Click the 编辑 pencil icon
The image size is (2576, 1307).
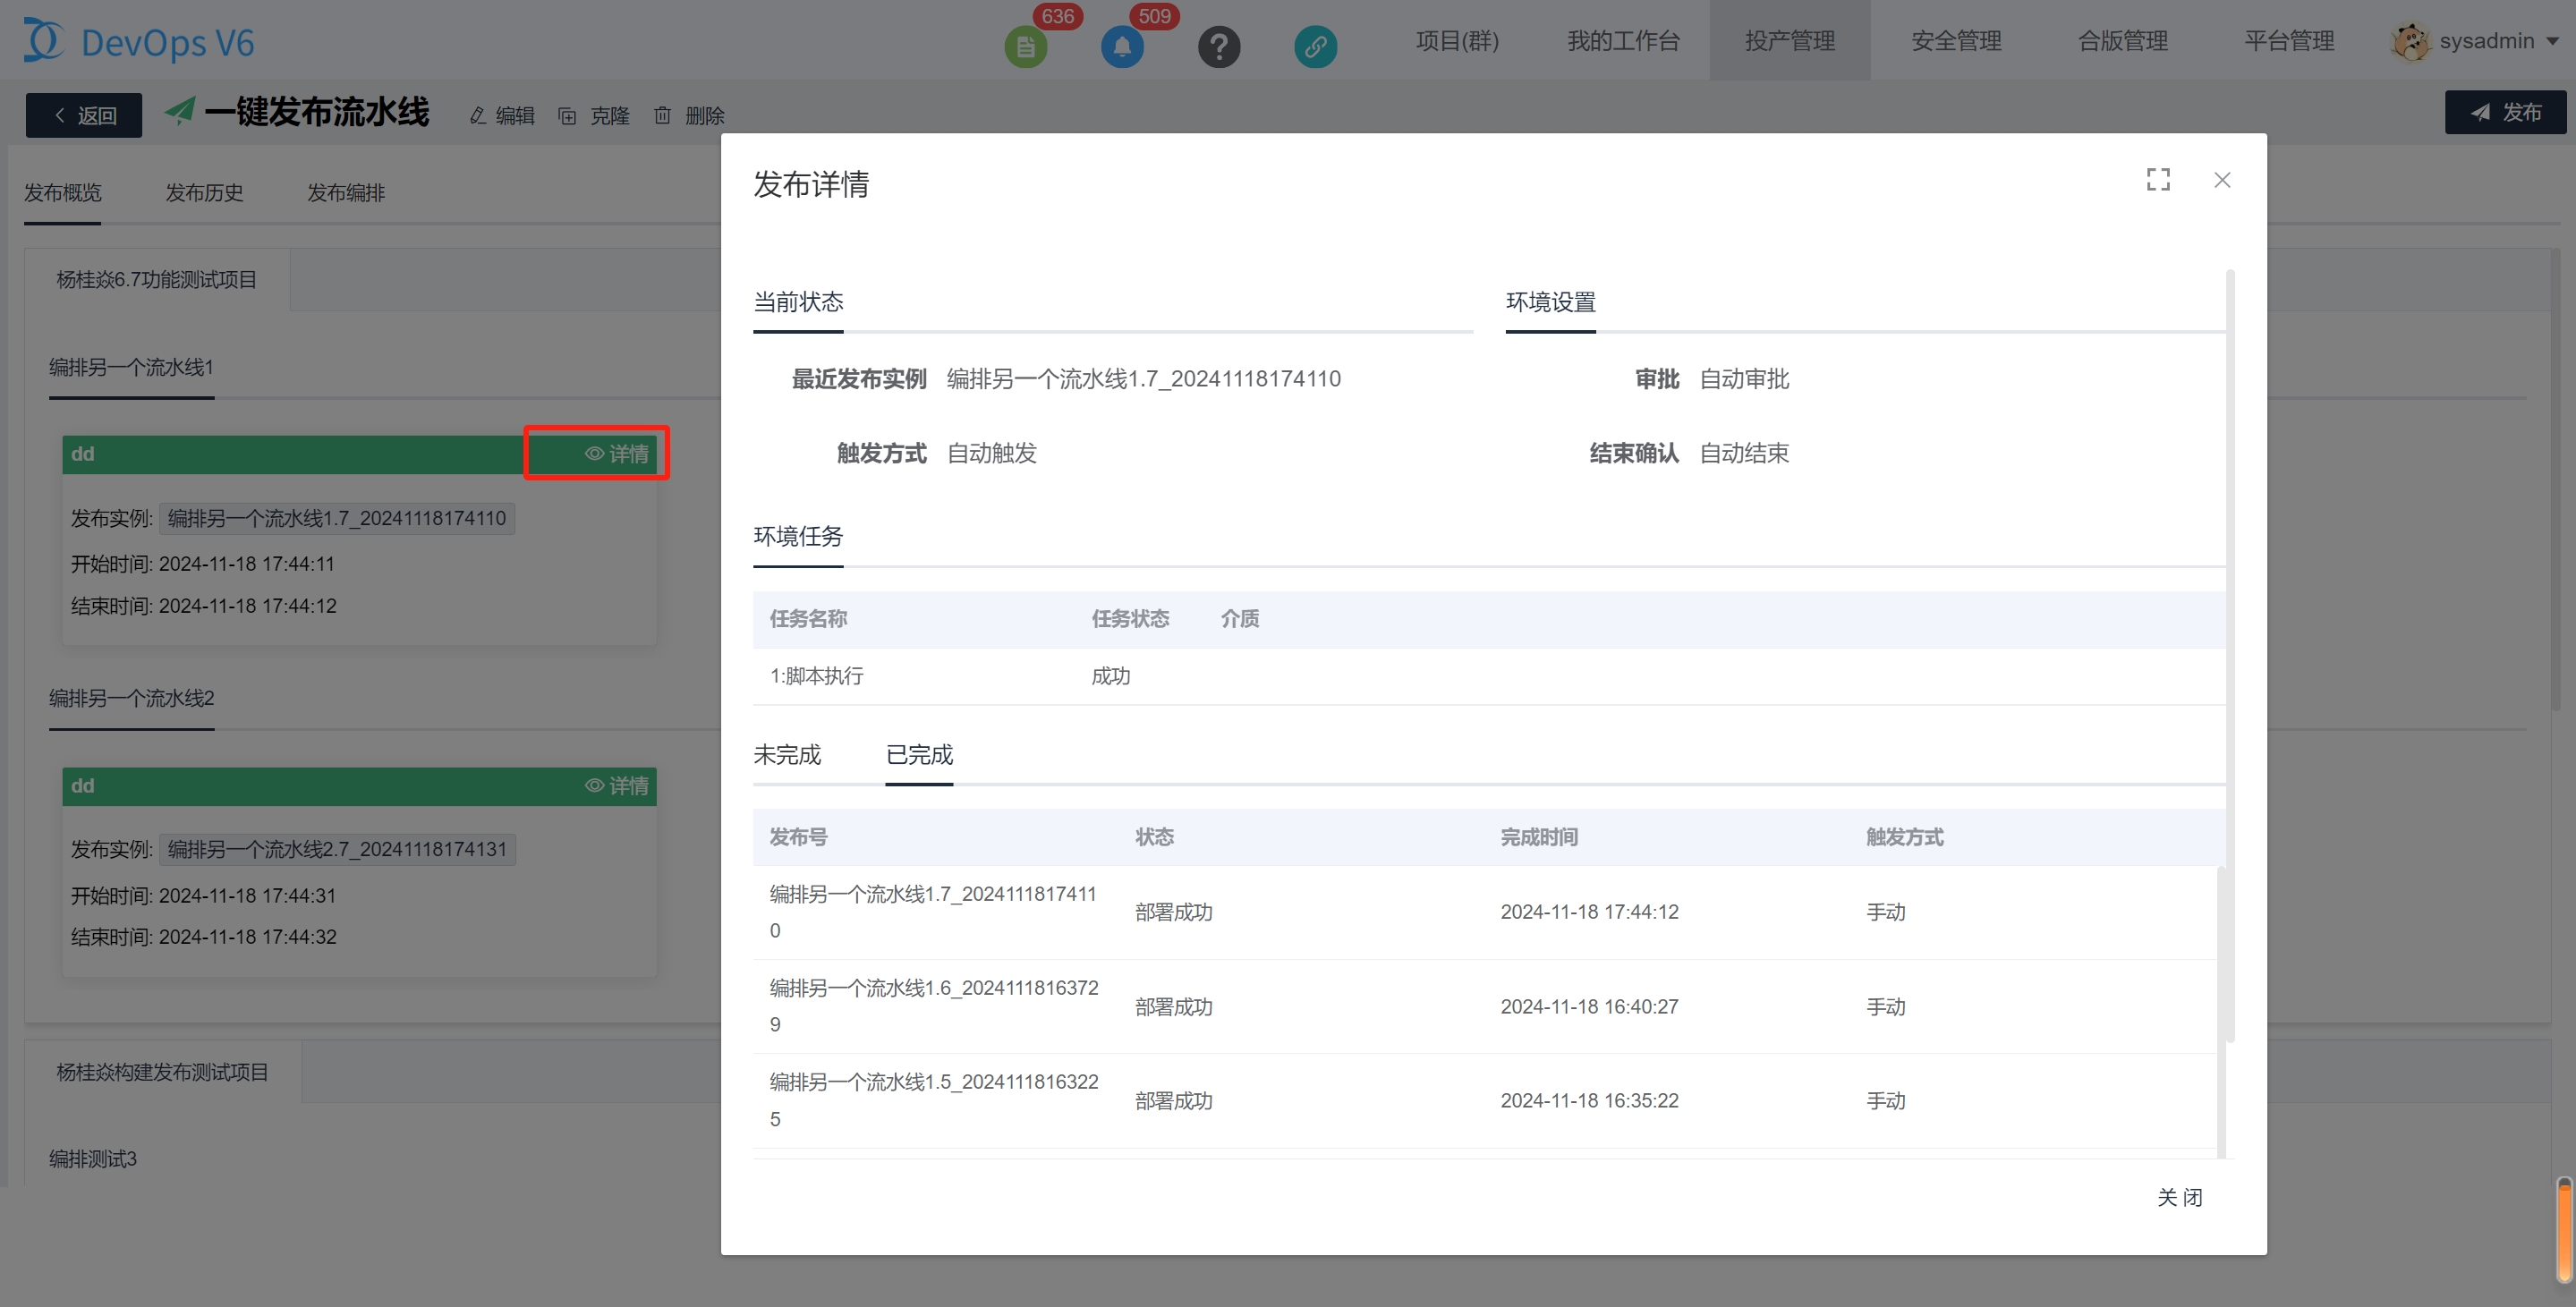click(x=478, y=116)
